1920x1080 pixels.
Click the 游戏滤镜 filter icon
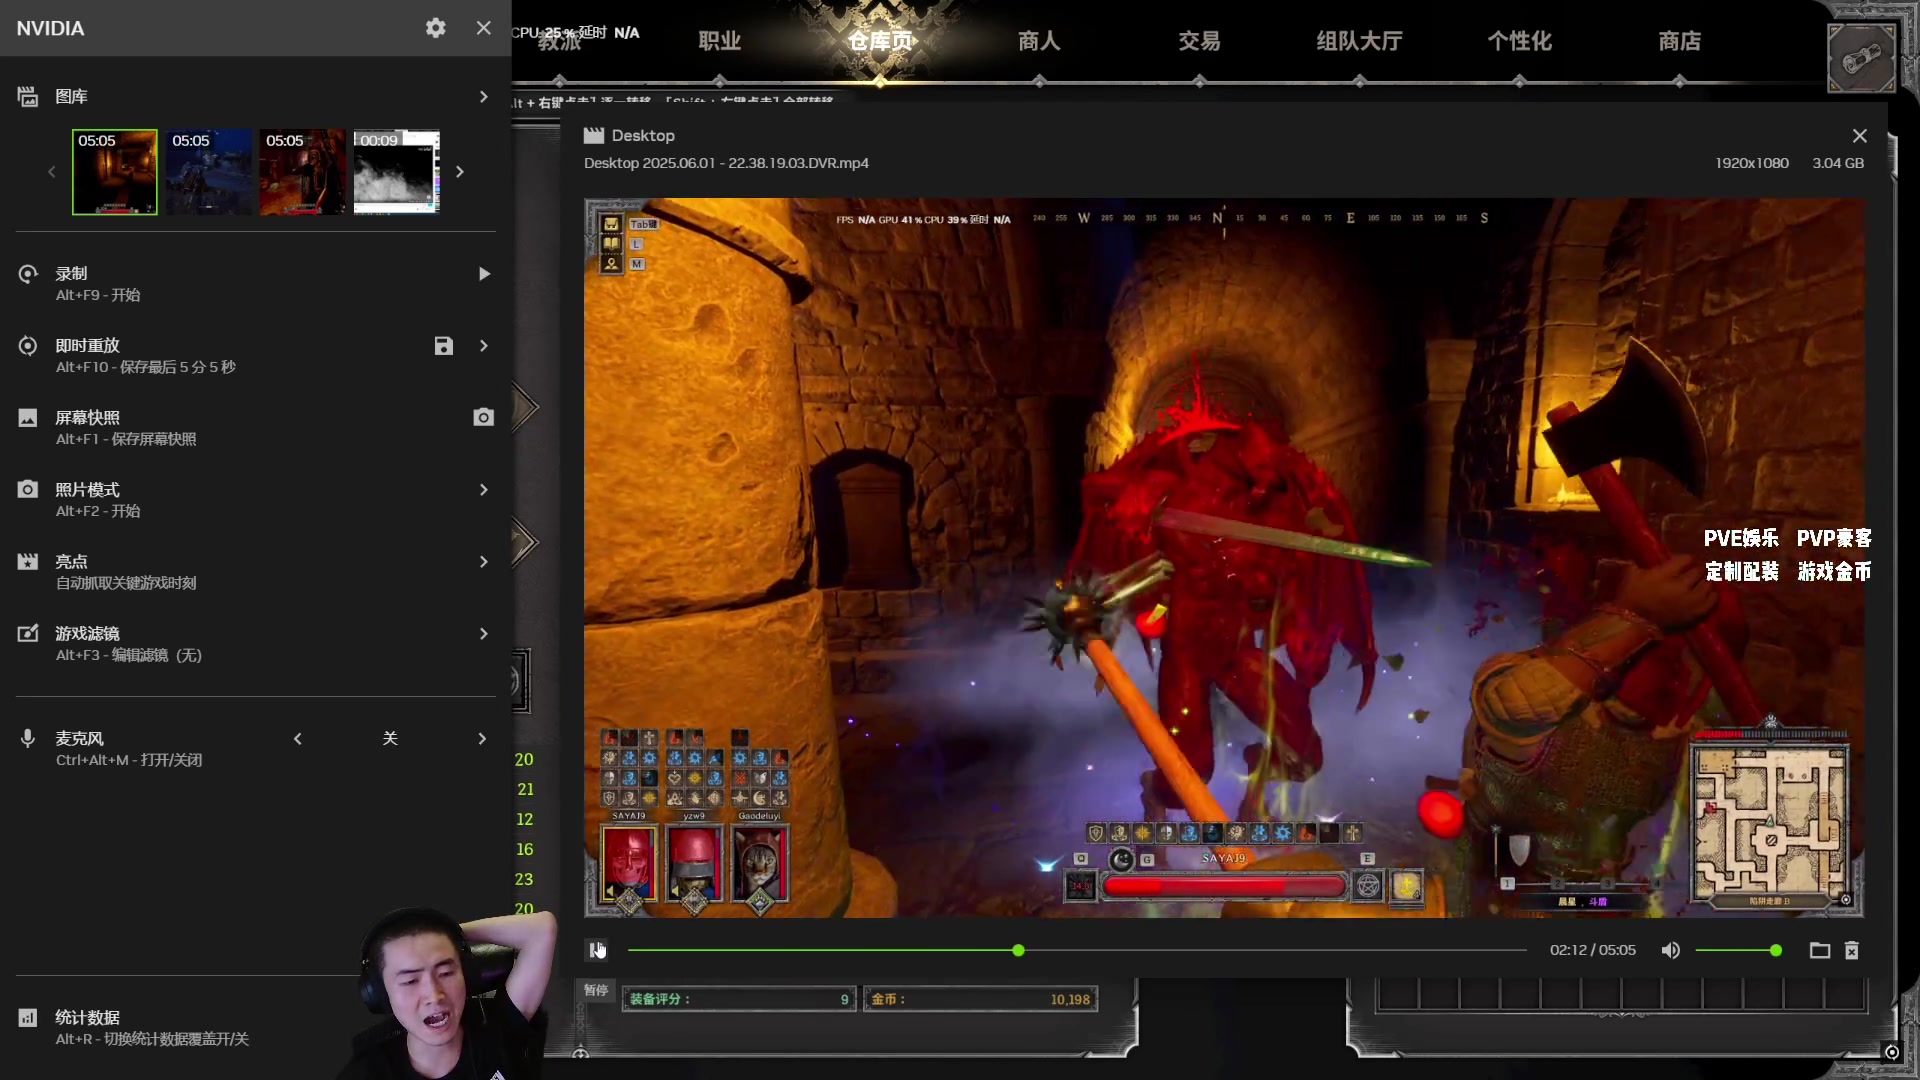pyautogui.click(x=28, y=634)
